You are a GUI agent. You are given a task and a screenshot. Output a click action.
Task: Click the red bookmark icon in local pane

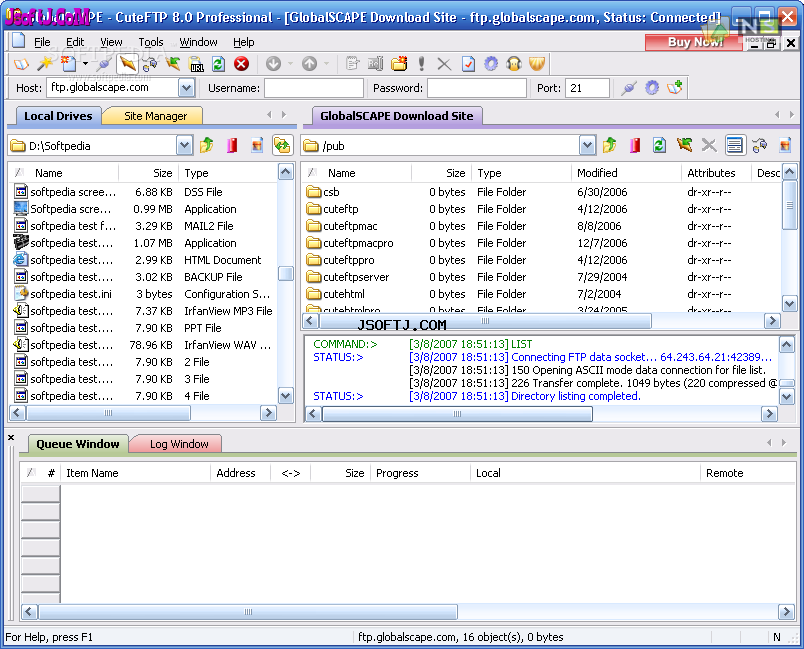pyautogui.click(x=232, y=146)
